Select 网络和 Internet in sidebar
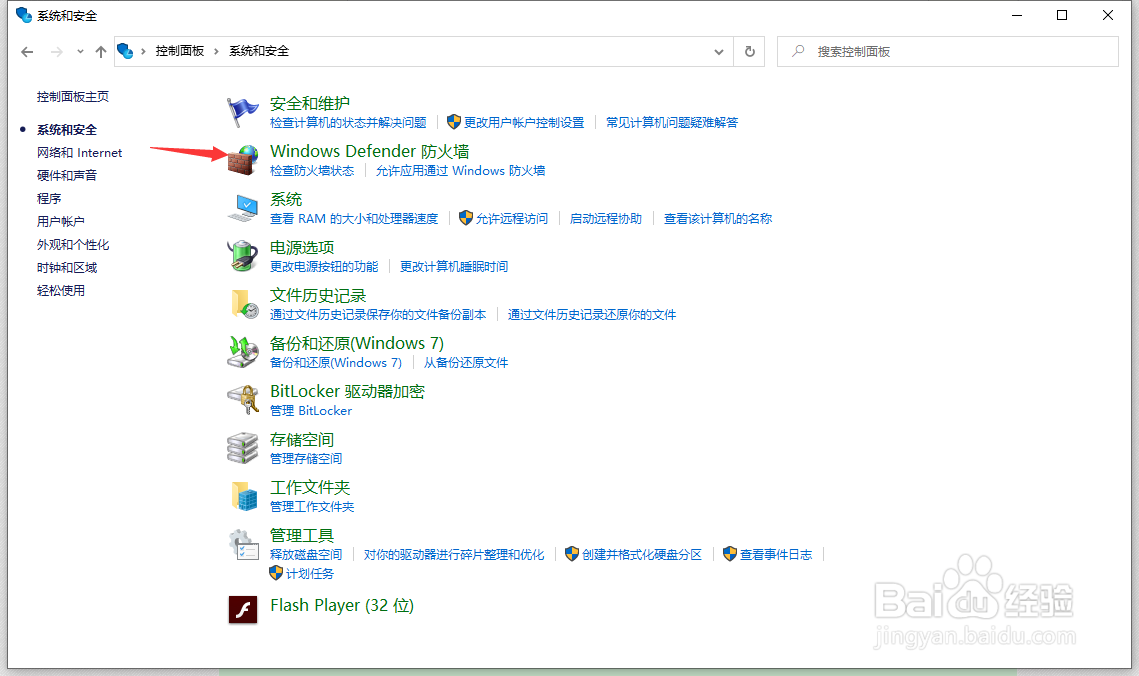1139x676 pixels. [79, 152]
